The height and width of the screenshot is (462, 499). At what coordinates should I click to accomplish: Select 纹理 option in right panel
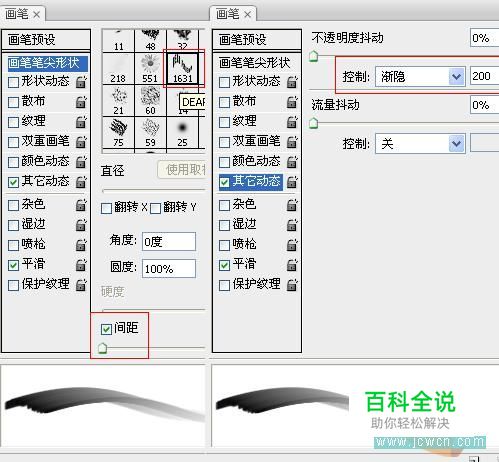pyautogui.click(x=244, y=121)
